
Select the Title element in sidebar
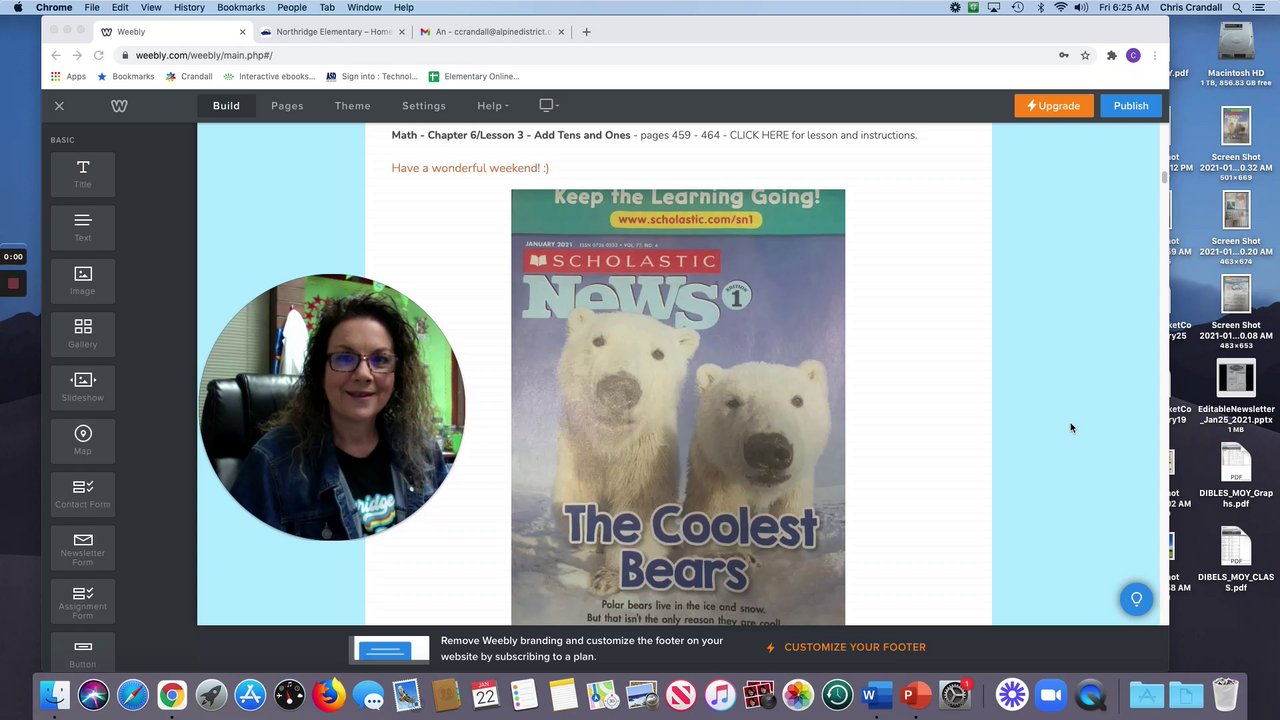pos(83,174)
